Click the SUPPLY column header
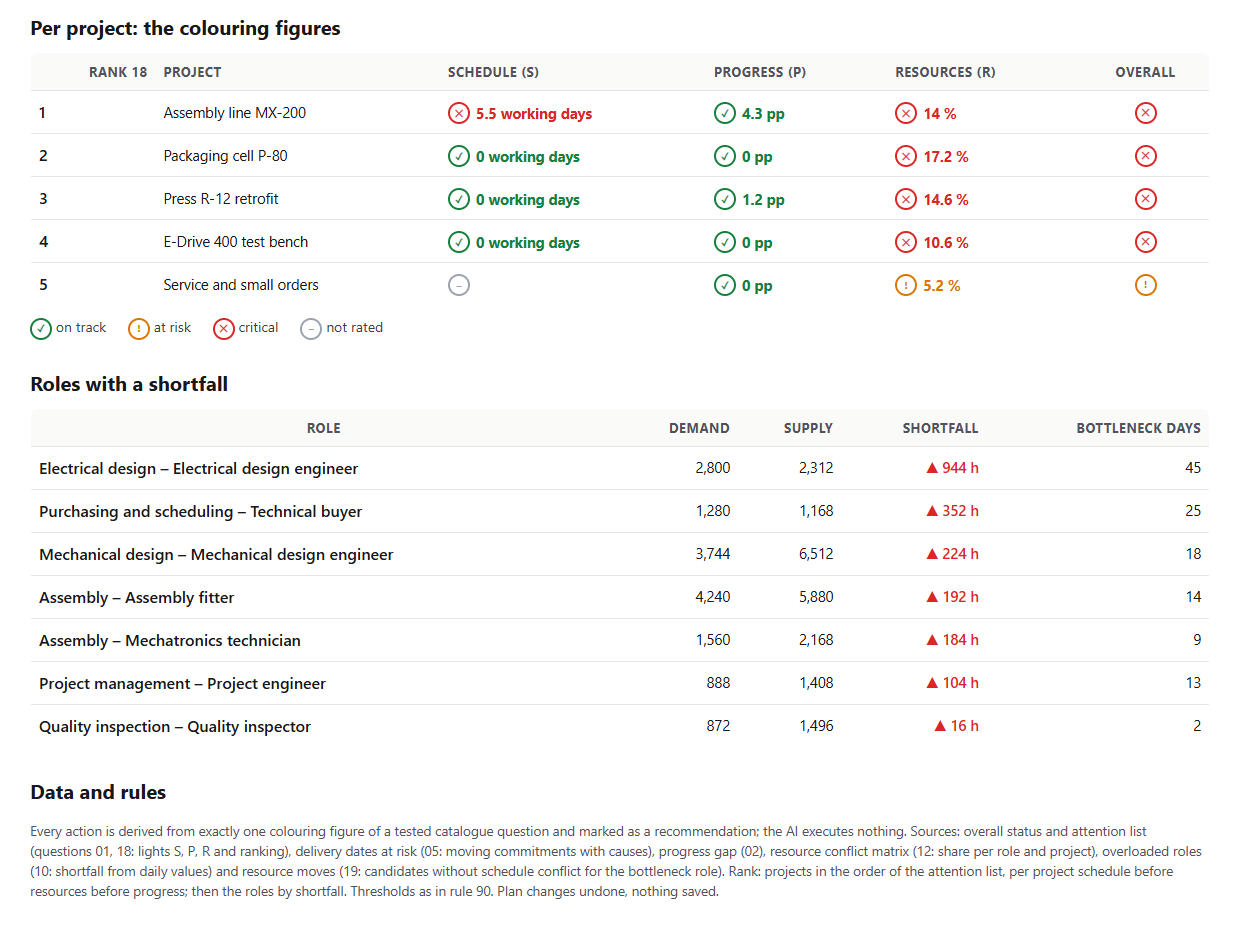The image size is (1240, 950). [x=808, y=428]
